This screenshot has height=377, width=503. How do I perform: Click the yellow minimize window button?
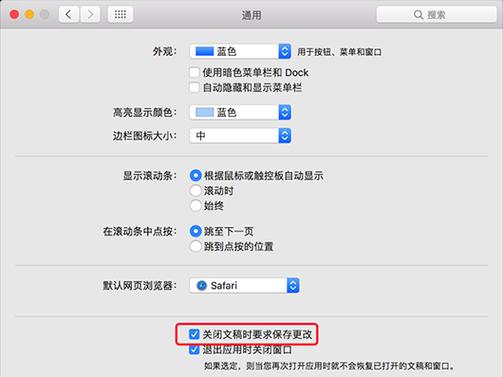click(29, 15)
